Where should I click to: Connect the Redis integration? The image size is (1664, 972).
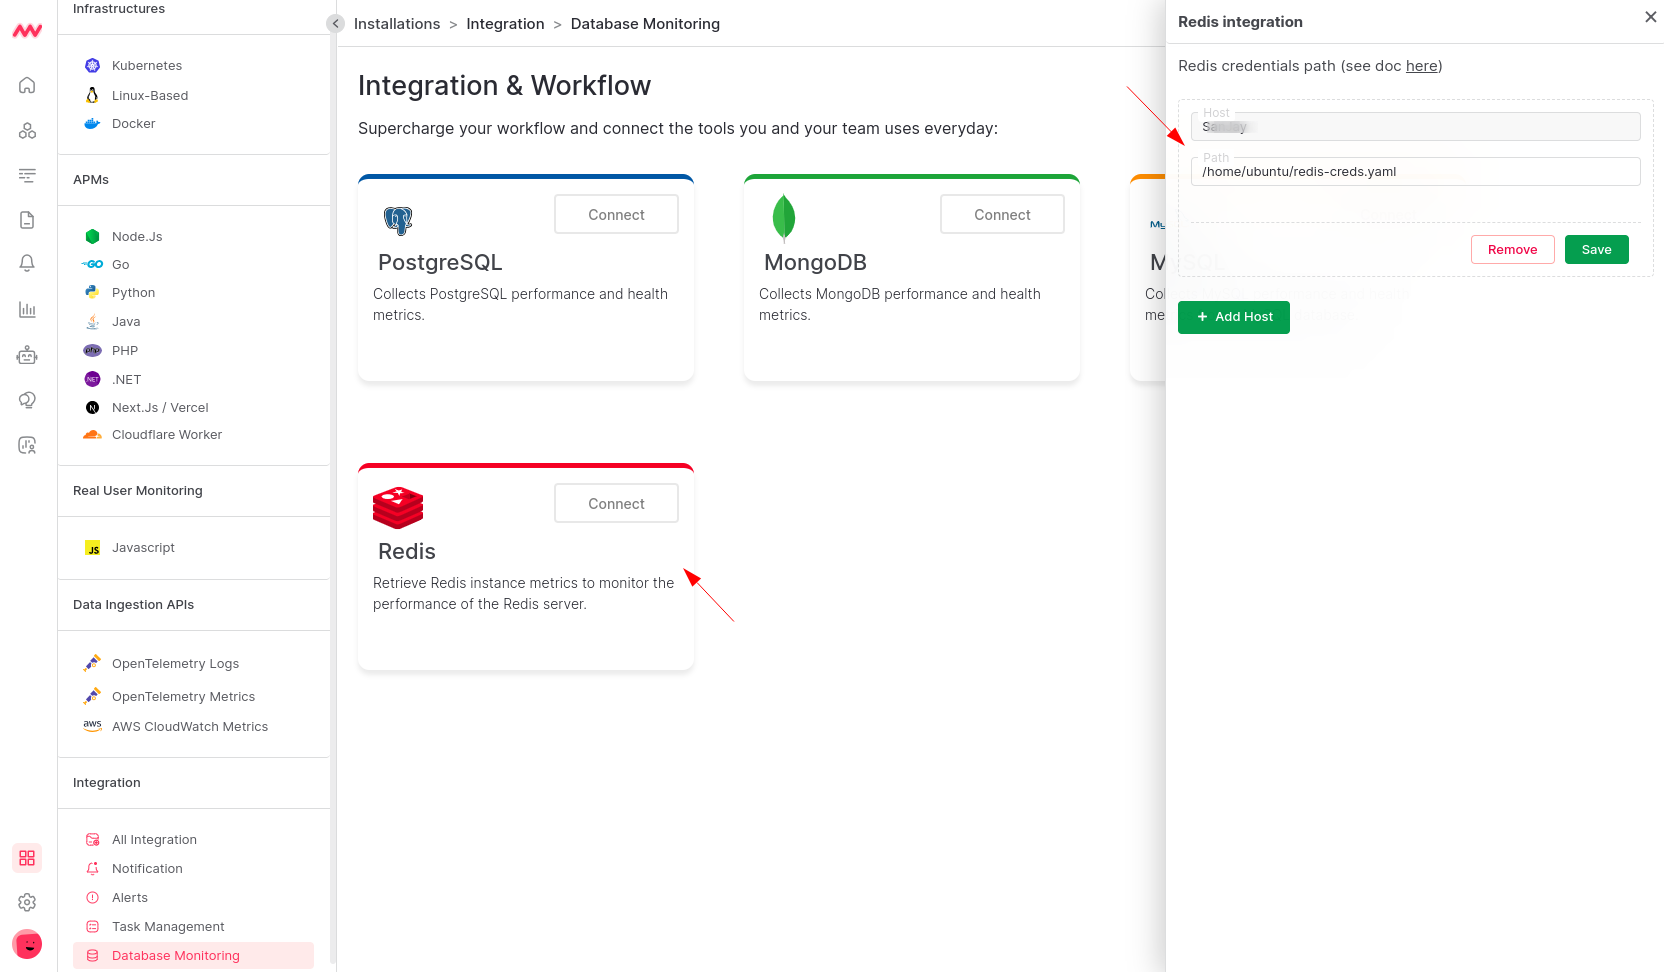[616, 503]
